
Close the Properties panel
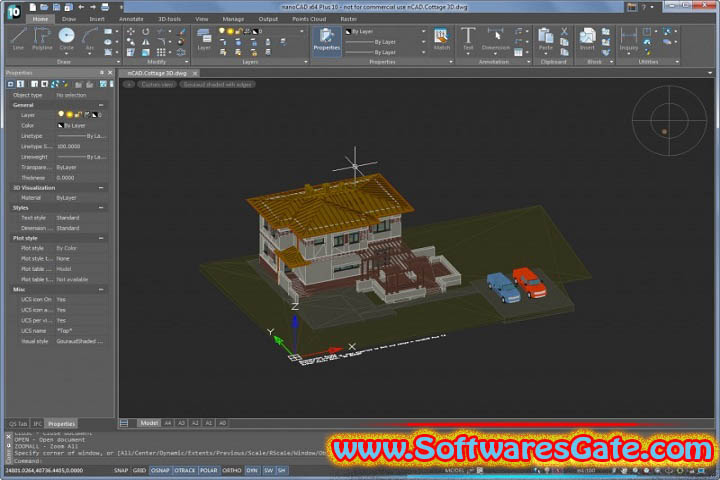[x=110, y=73]
